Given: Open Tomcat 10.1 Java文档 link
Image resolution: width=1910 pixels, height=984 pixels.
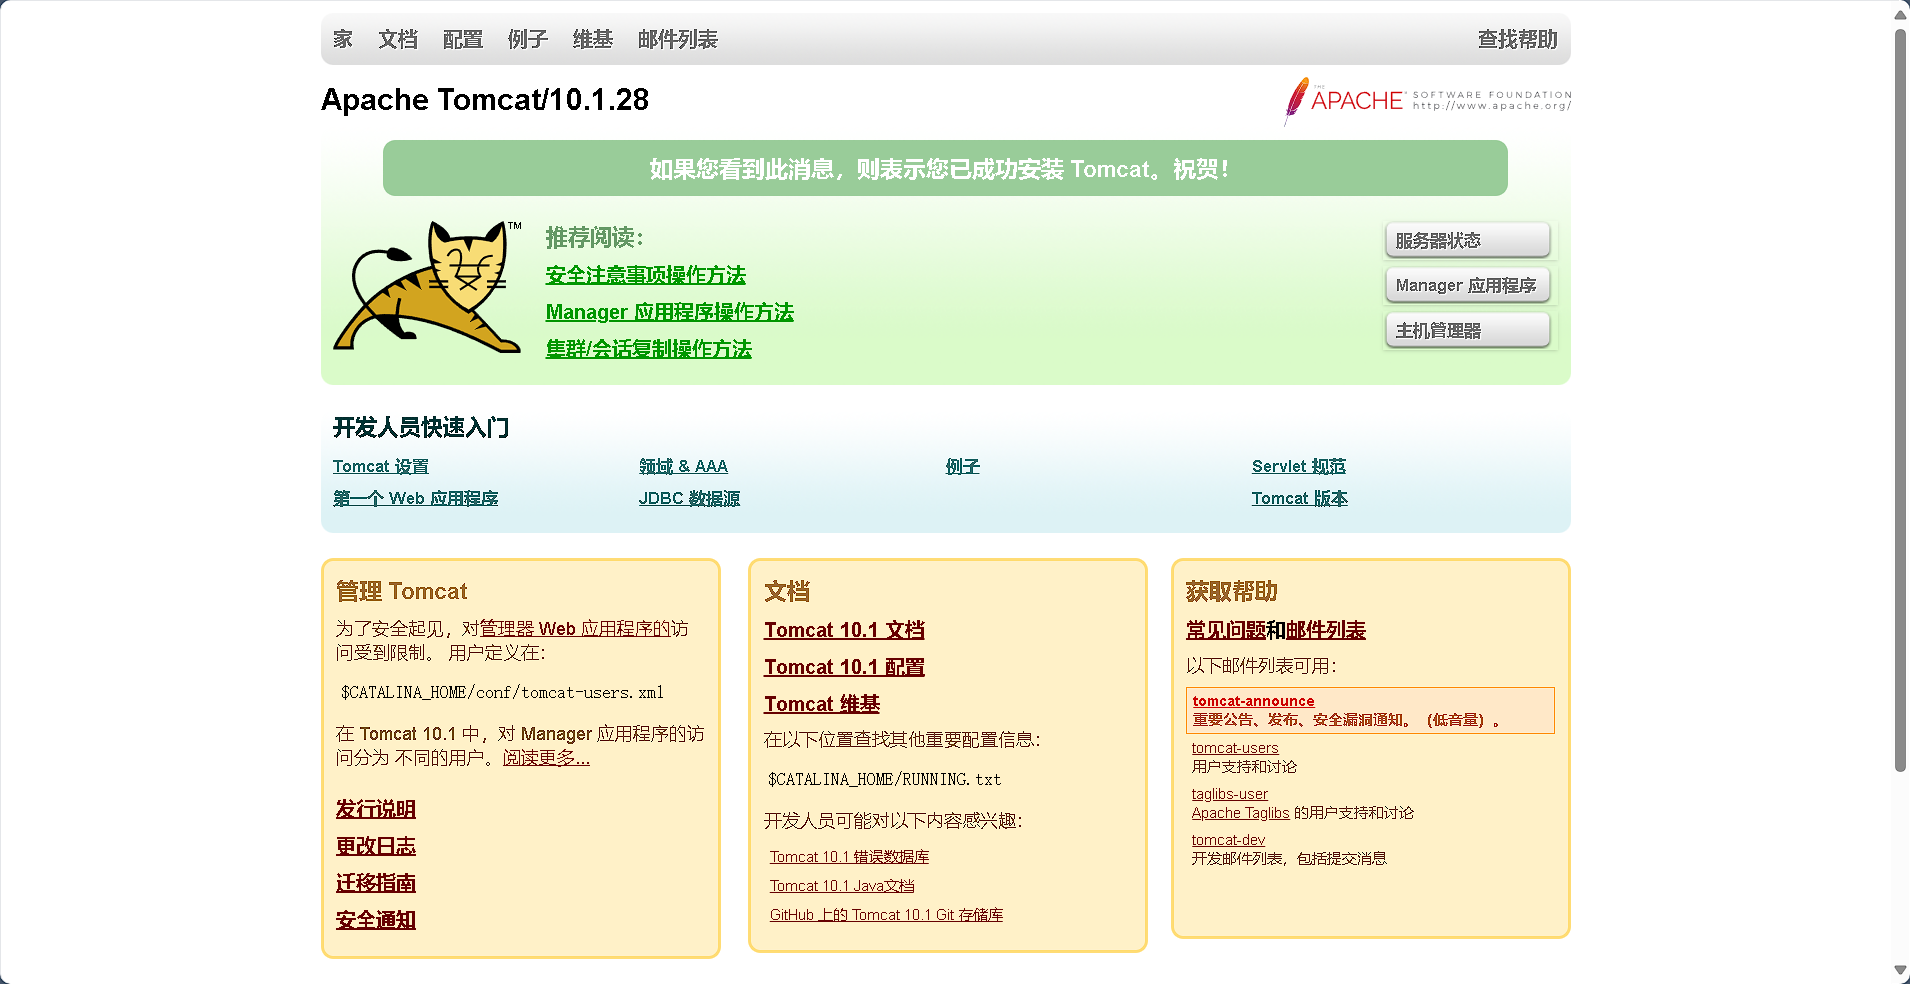Looking at the screenshot, I should (842, 886).
